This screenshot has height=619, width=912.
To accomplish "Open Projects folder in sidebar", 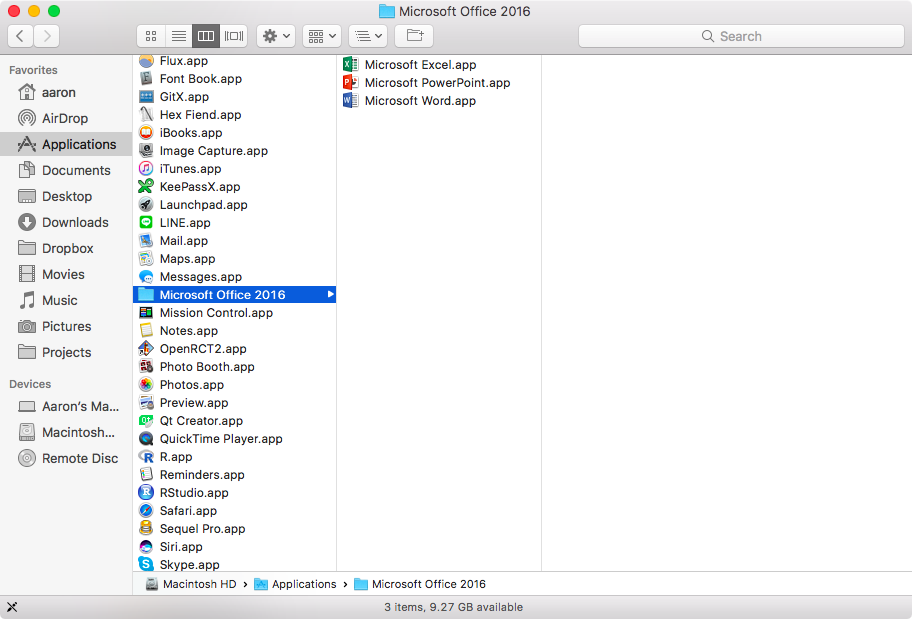I will pos(66,352).
